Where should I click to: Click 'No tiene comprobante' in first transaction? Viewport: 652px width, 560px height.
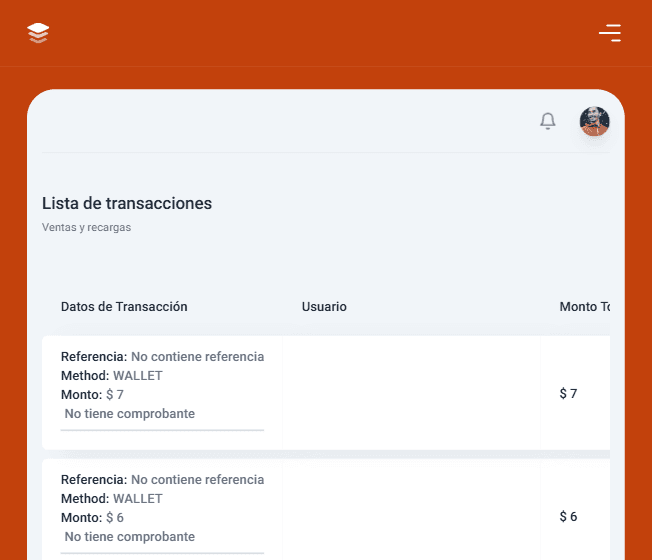tap(130, 414)
